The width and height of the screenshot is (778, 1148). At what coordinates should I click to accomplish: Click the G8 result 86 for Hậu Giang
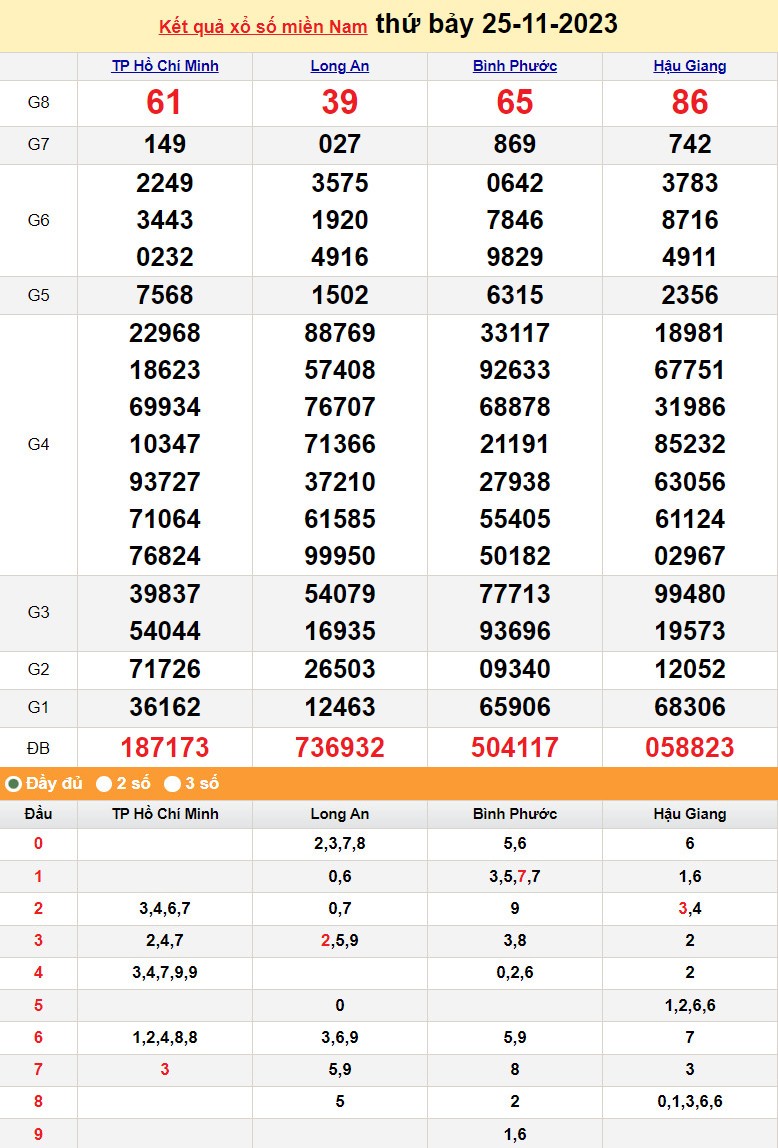690,103
